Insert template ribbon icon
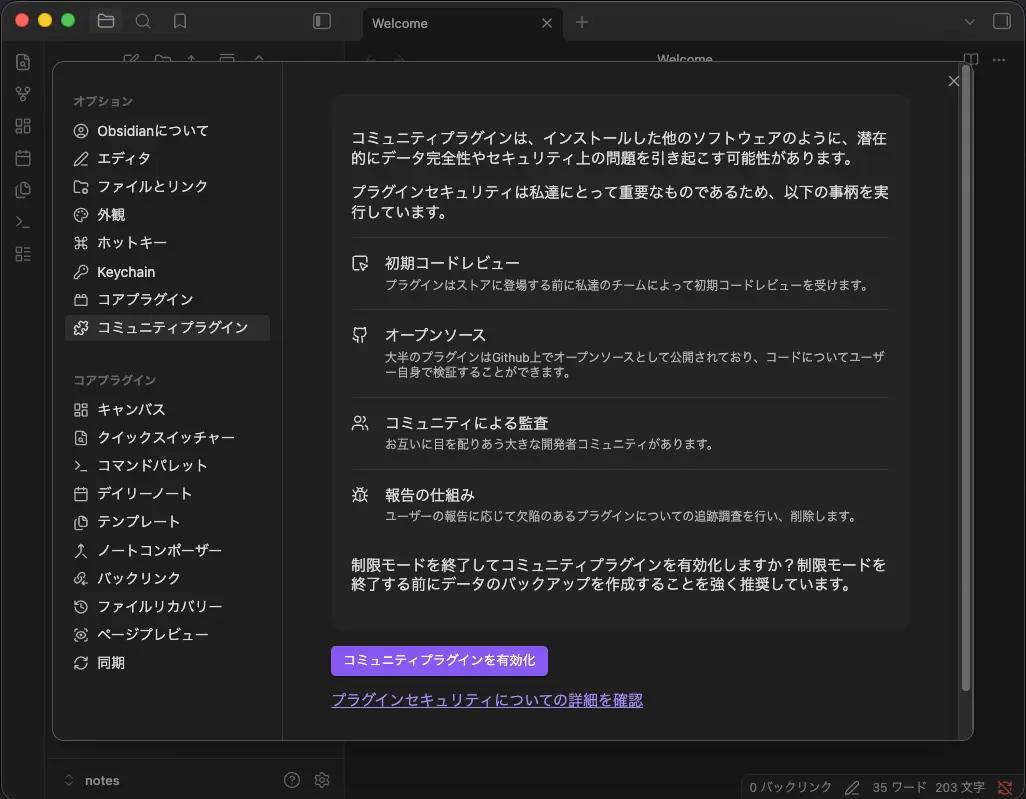The image size is (1026, 799). (23, 190)
